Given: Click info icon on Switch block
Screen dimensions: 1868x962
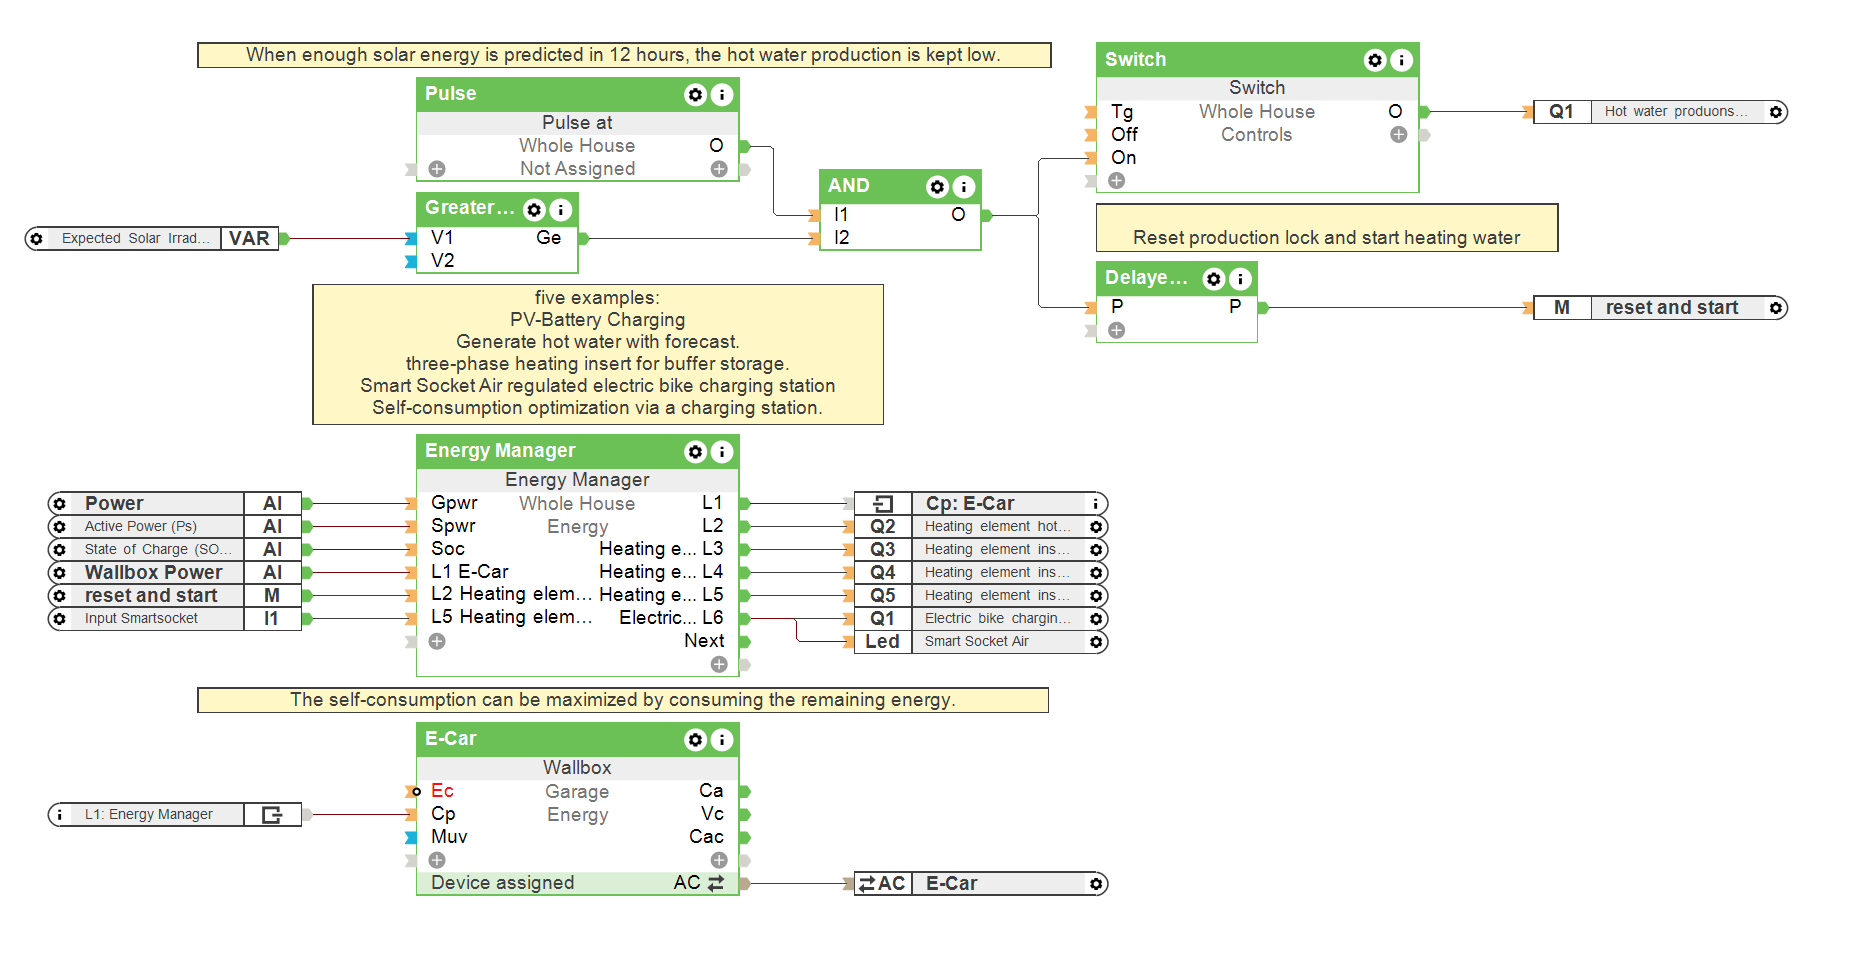Looking at the screenshot, I should click(x=1402, y=61).
